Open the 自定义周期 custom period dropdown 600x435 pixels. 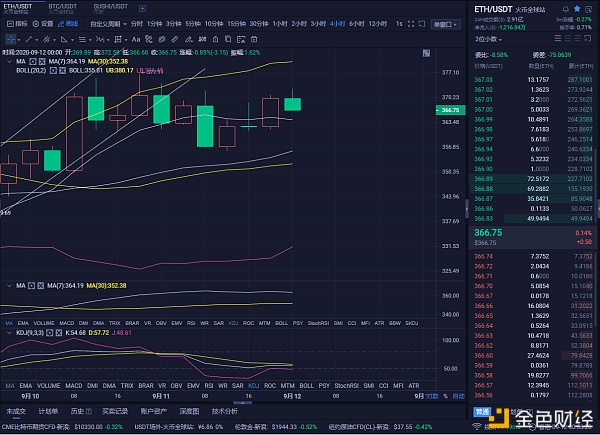point(108,24)
